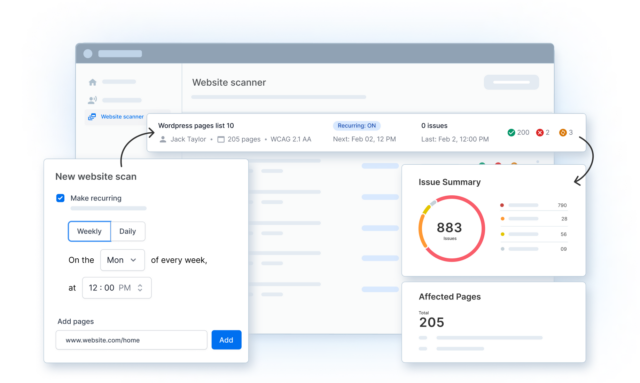Click the Website scanner page title
The height and width of the screenshot is (383, 640).
tap(229, 82)
